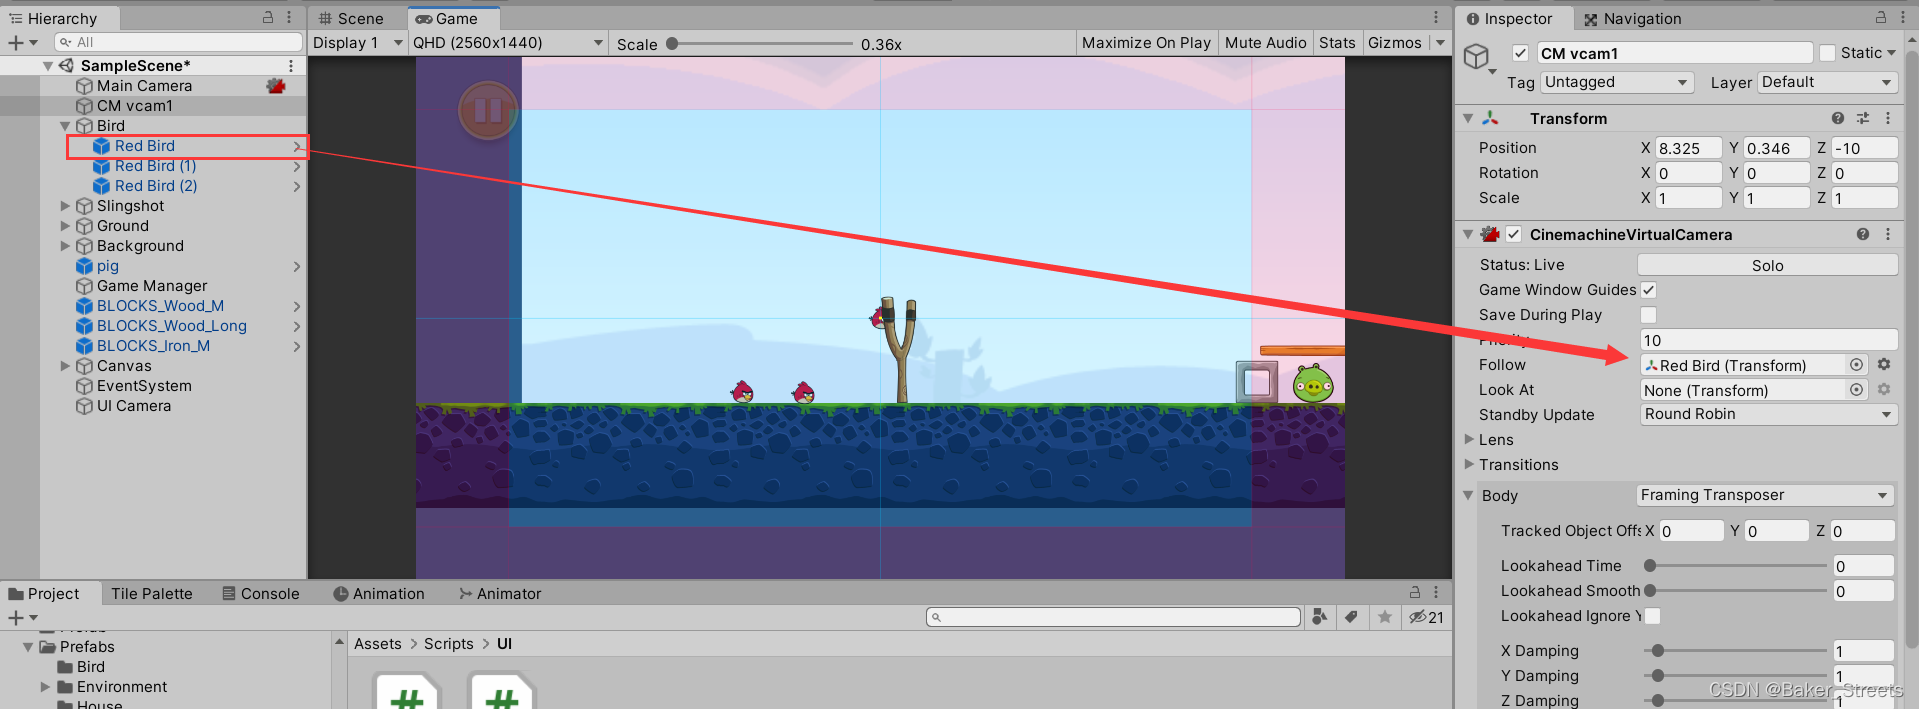Click Cinemachine icon beside Main Camera

[276, 86]
